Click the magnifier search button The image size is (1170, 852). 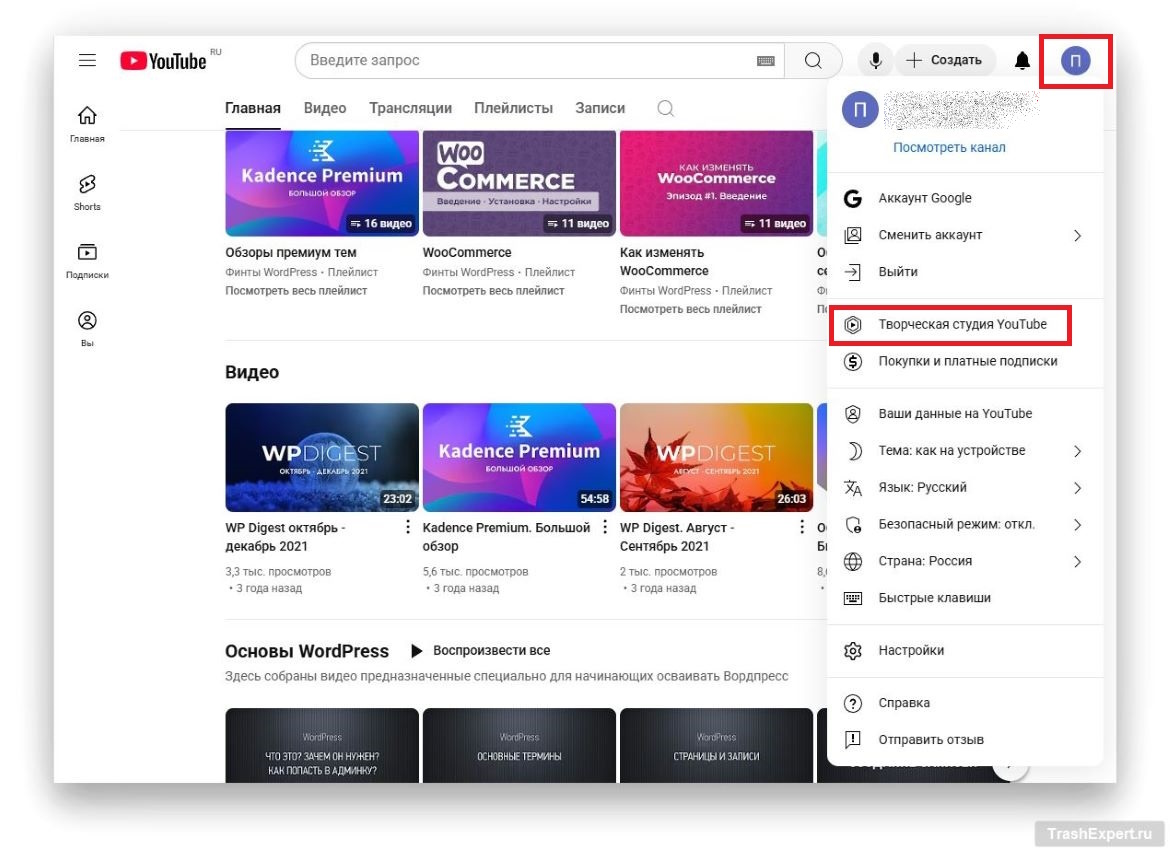pos(813,60)
